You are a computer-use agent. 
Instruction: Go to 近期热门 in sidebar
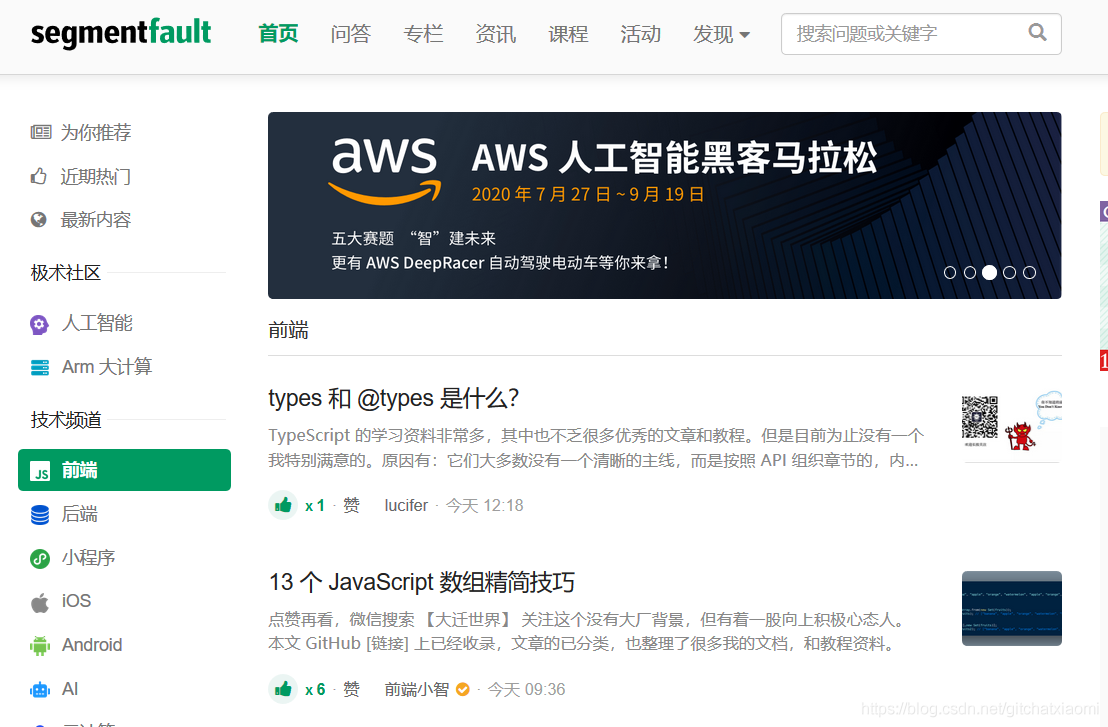[95, 177]
